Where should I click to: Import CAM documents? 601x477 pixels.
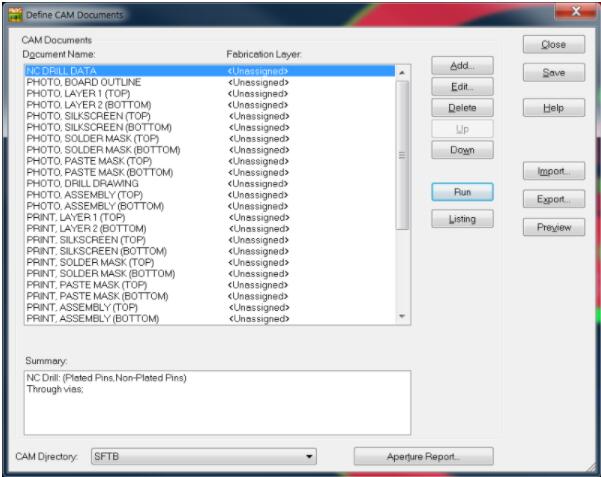pyautogui.click(x=554, y=171)
